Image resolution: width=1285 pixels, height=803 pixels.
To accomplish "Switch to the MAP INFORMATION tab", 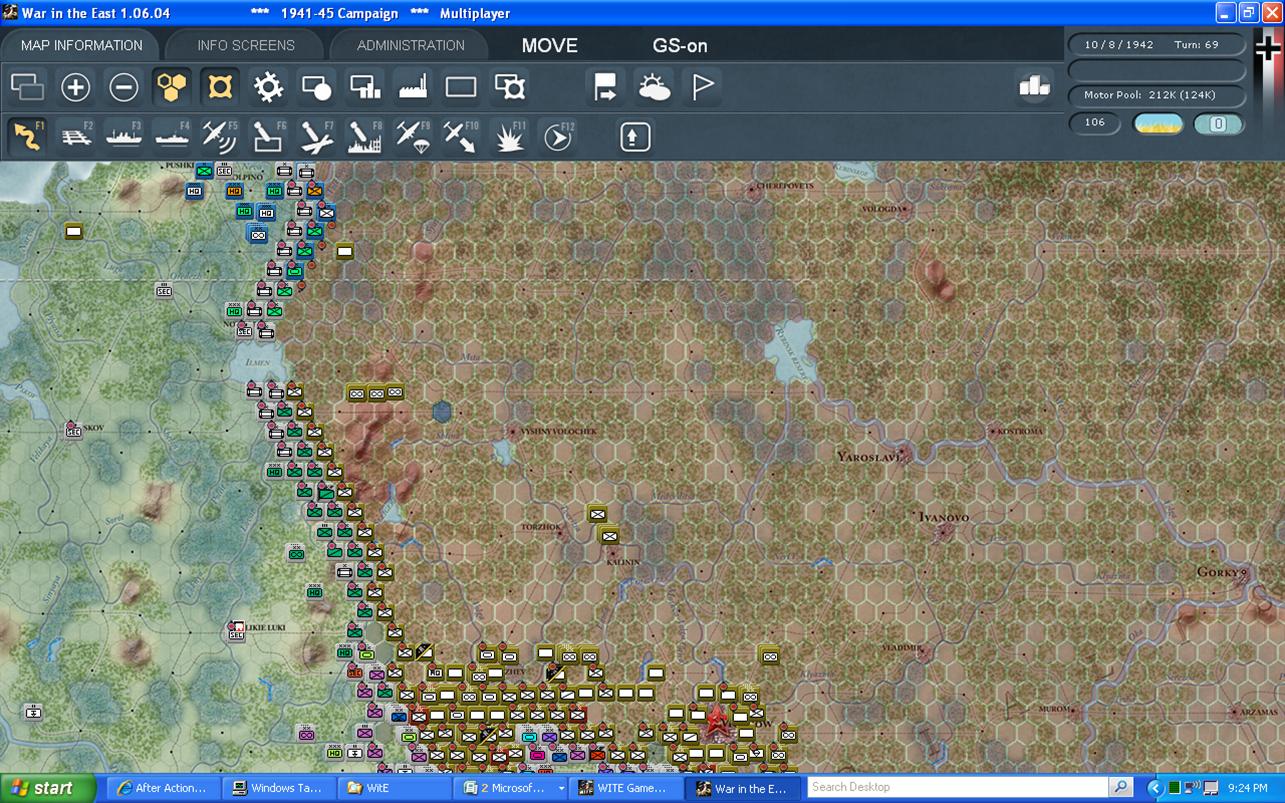I will [x=82, y=45].
